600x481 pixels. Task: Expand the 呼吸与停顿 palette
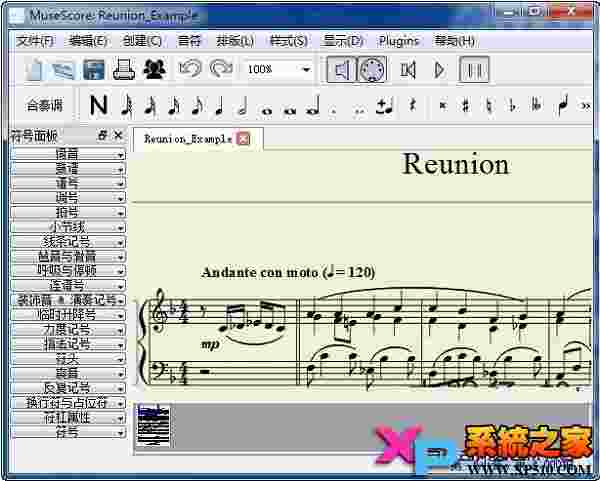(x=68, y=271)
